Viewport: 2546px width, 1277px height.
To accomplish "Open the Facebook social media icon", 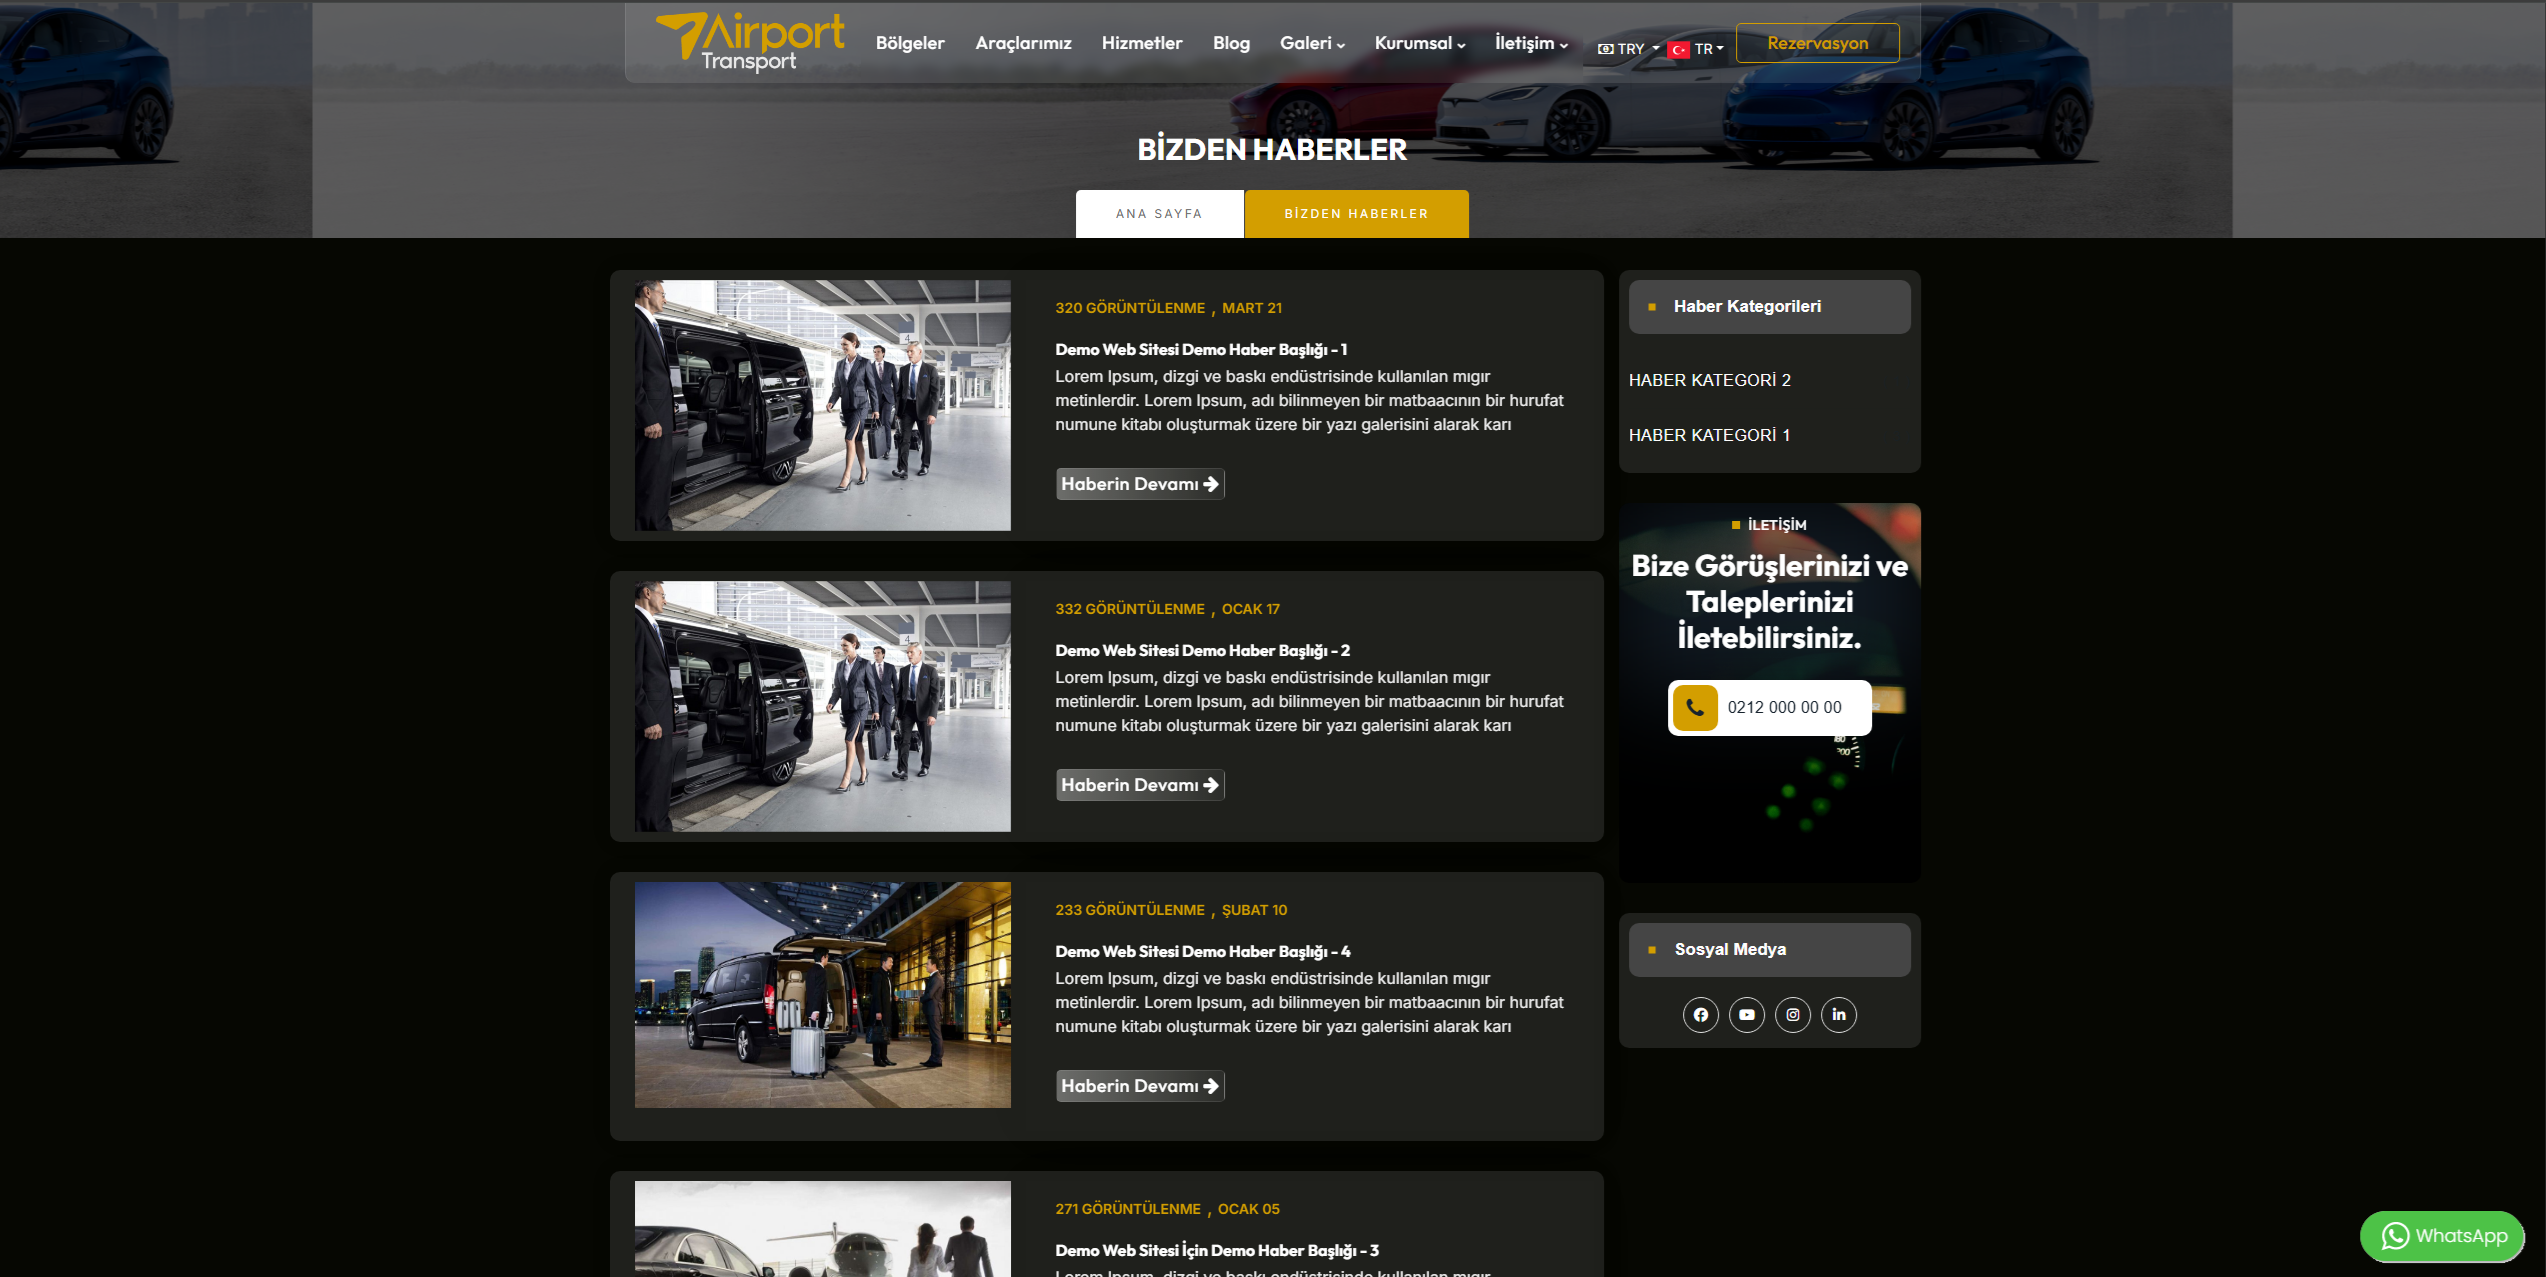I will pyautogui.click(x=1700, y=1014).
